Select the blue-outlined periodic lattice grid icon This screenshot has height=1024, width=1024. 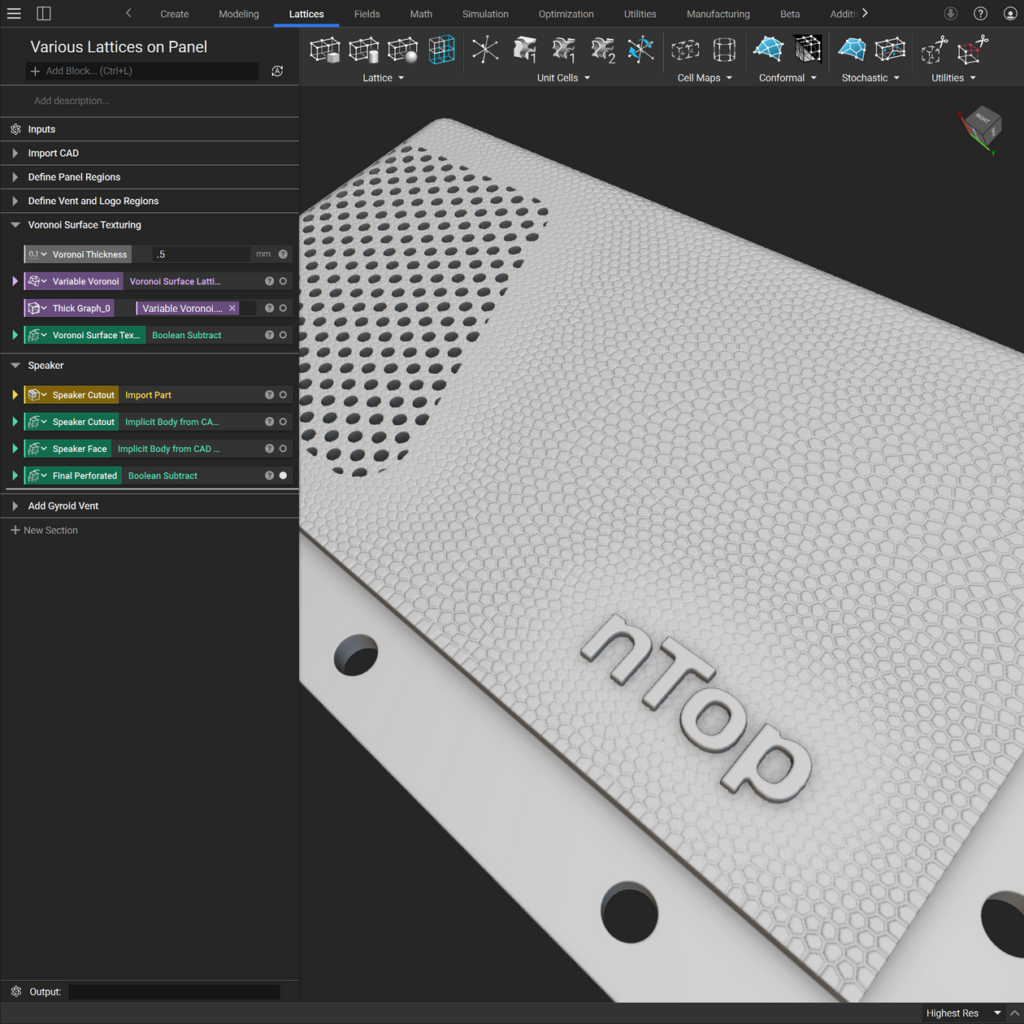(x=441, y=50)
